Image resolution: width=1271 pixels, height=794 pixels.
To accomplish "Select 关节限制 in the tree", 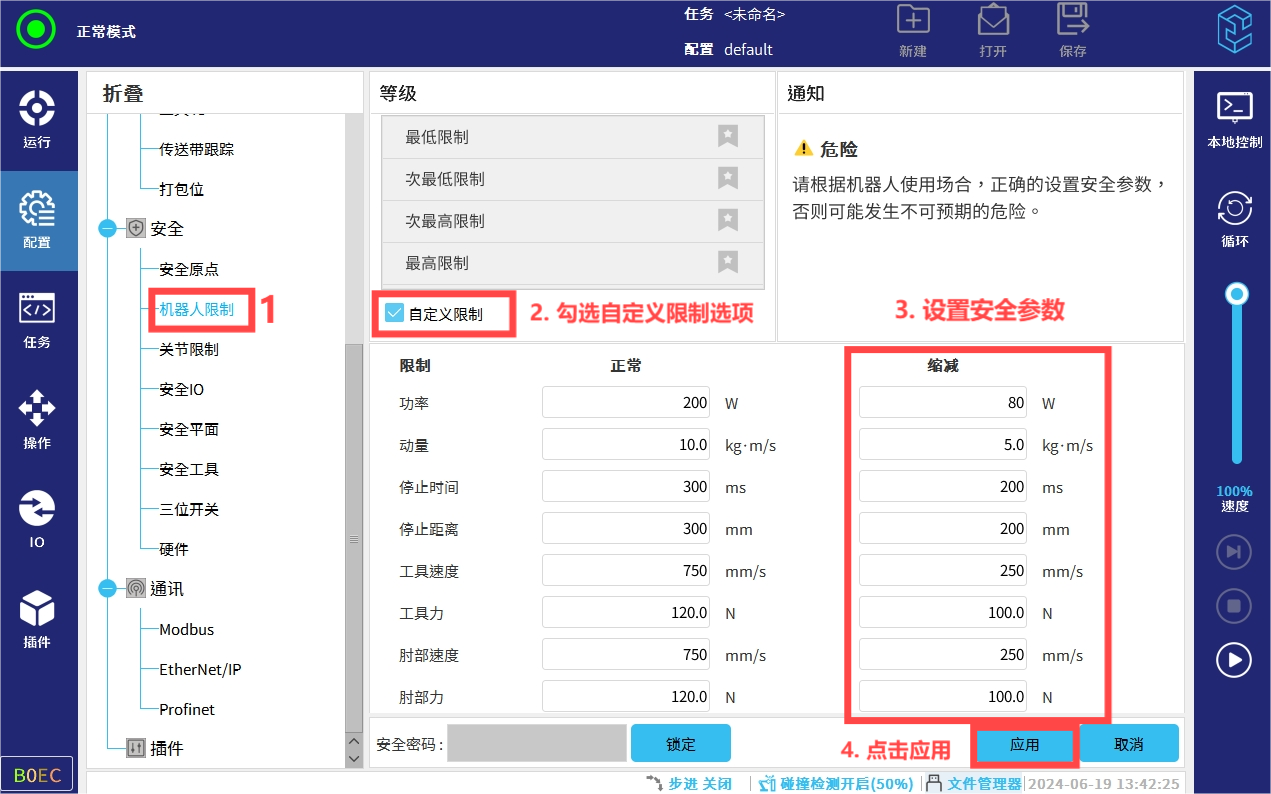I will point(189,349).
